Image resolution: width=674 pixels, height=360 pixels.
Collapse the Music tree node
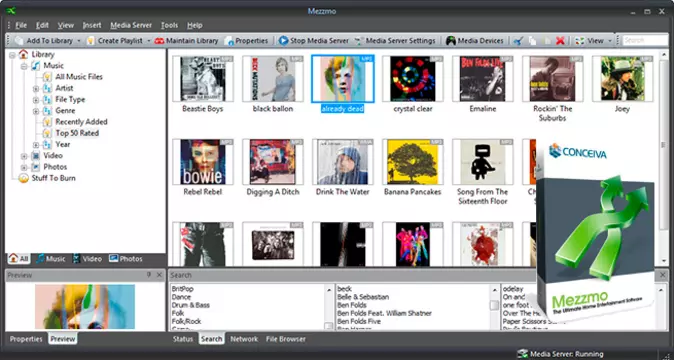click(24, 66)
